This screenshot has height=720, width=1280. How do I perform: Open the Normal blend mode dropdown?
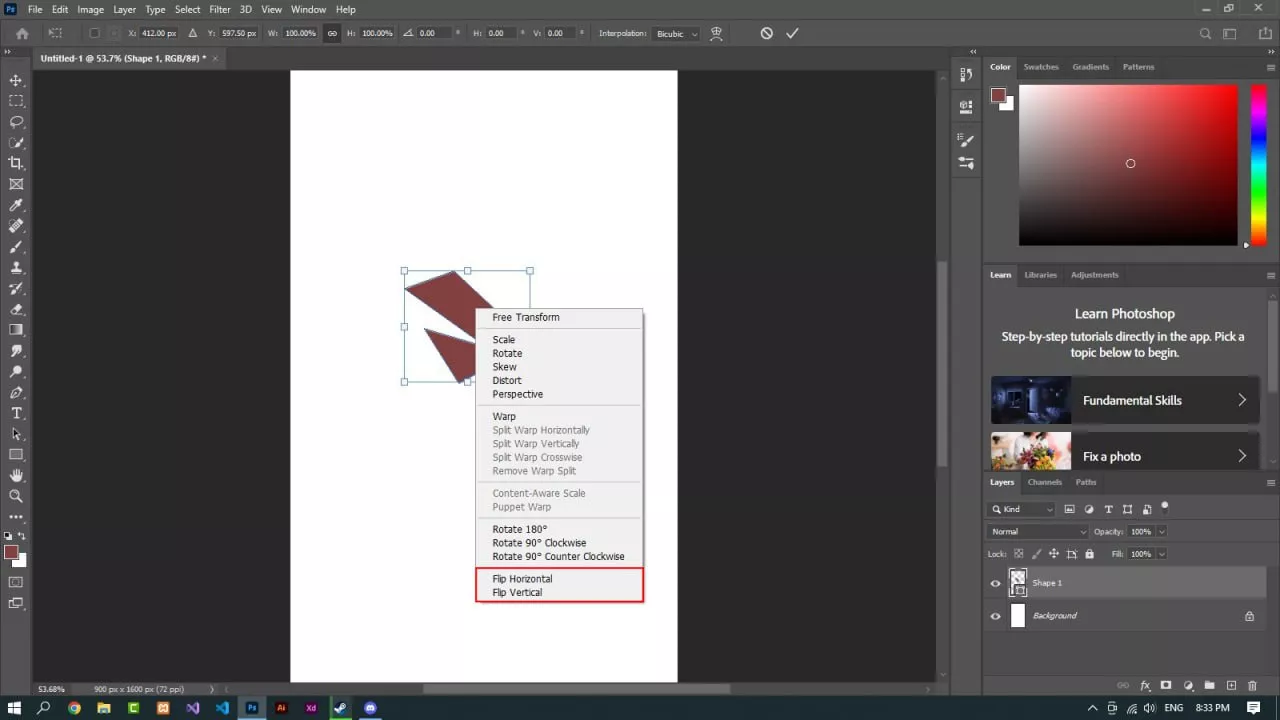(x=1037, y=532)
